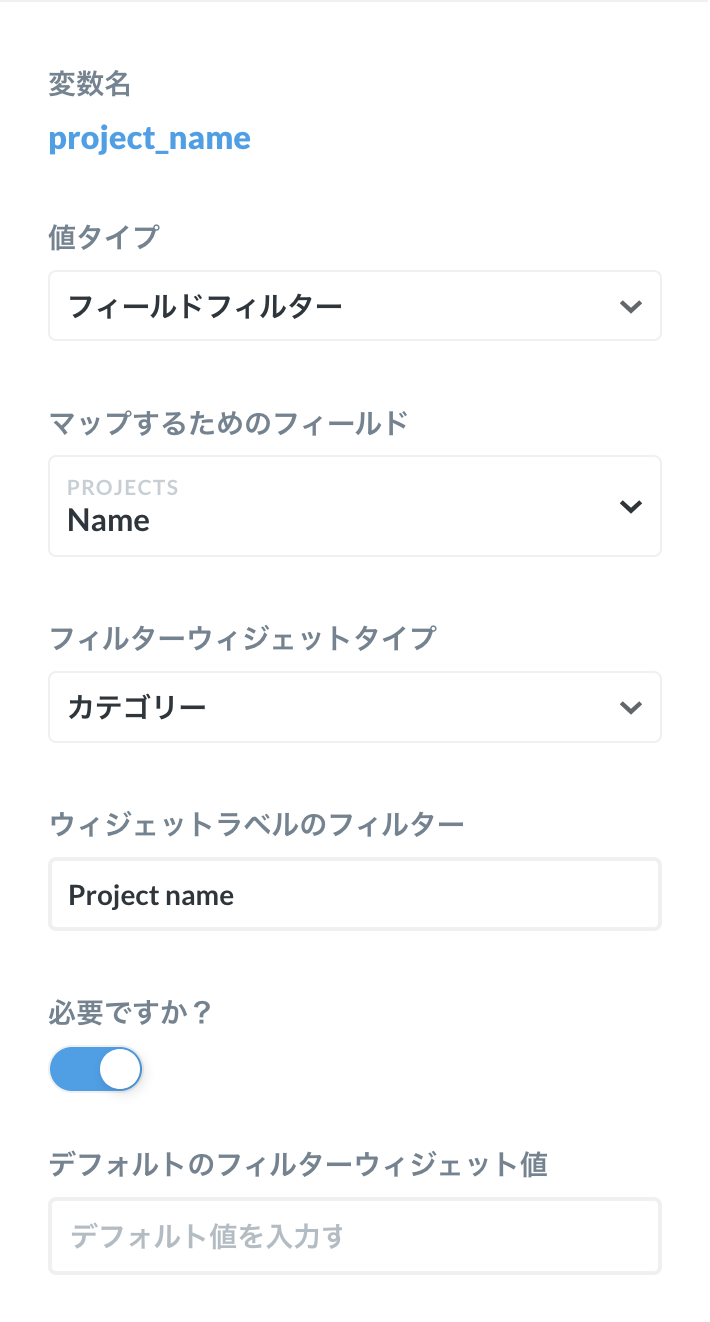Click the Project name label input

(355, 894)
